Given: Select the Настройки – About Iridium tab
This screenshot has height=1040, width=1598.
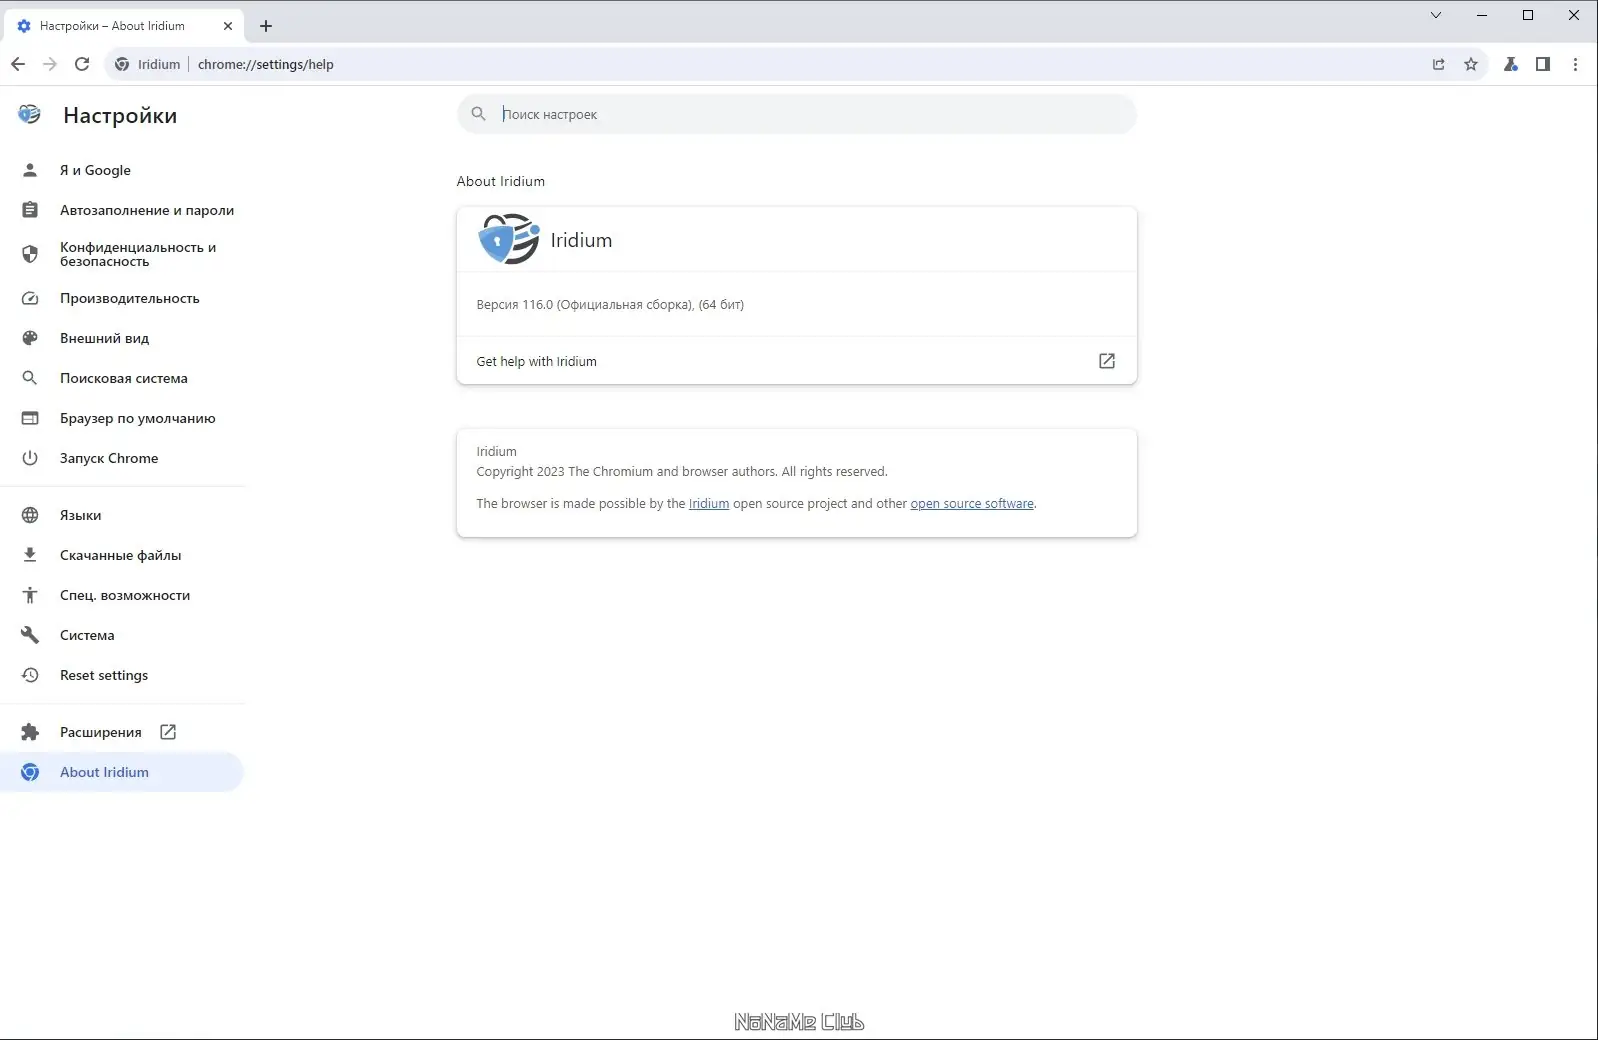Looking at the screenshot, I should click(124, 26).
